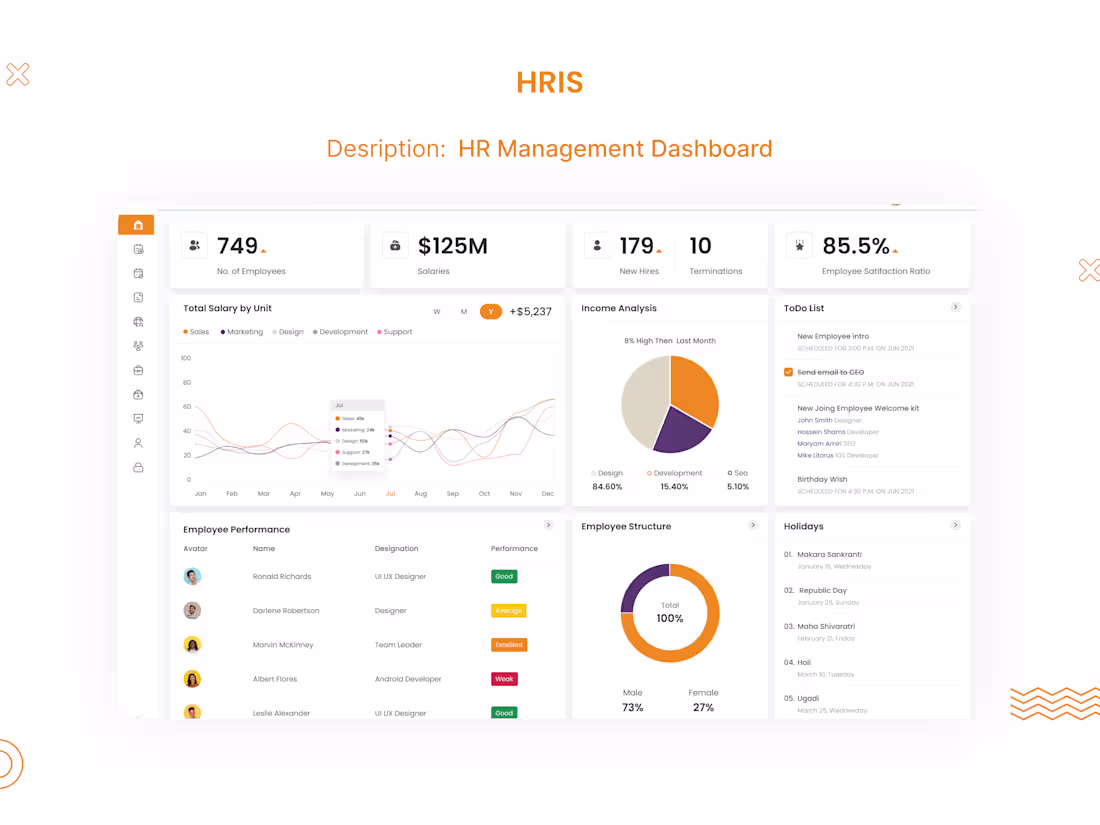
Task: Select the globe search icon in sidebar
Action: [x=137, y=321]
